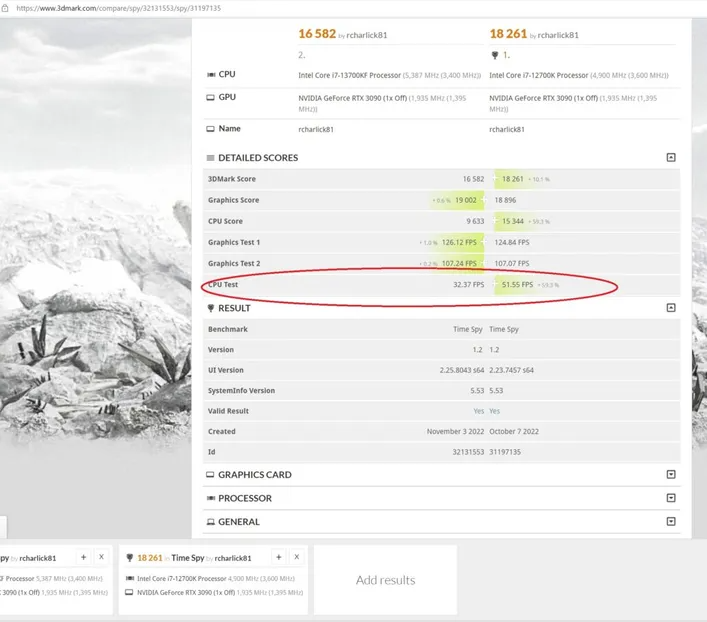The width and height of the screenshot is (707, 622).
Task: Click UI Version 2.23.7457 s64
Action: pos(511,370)
